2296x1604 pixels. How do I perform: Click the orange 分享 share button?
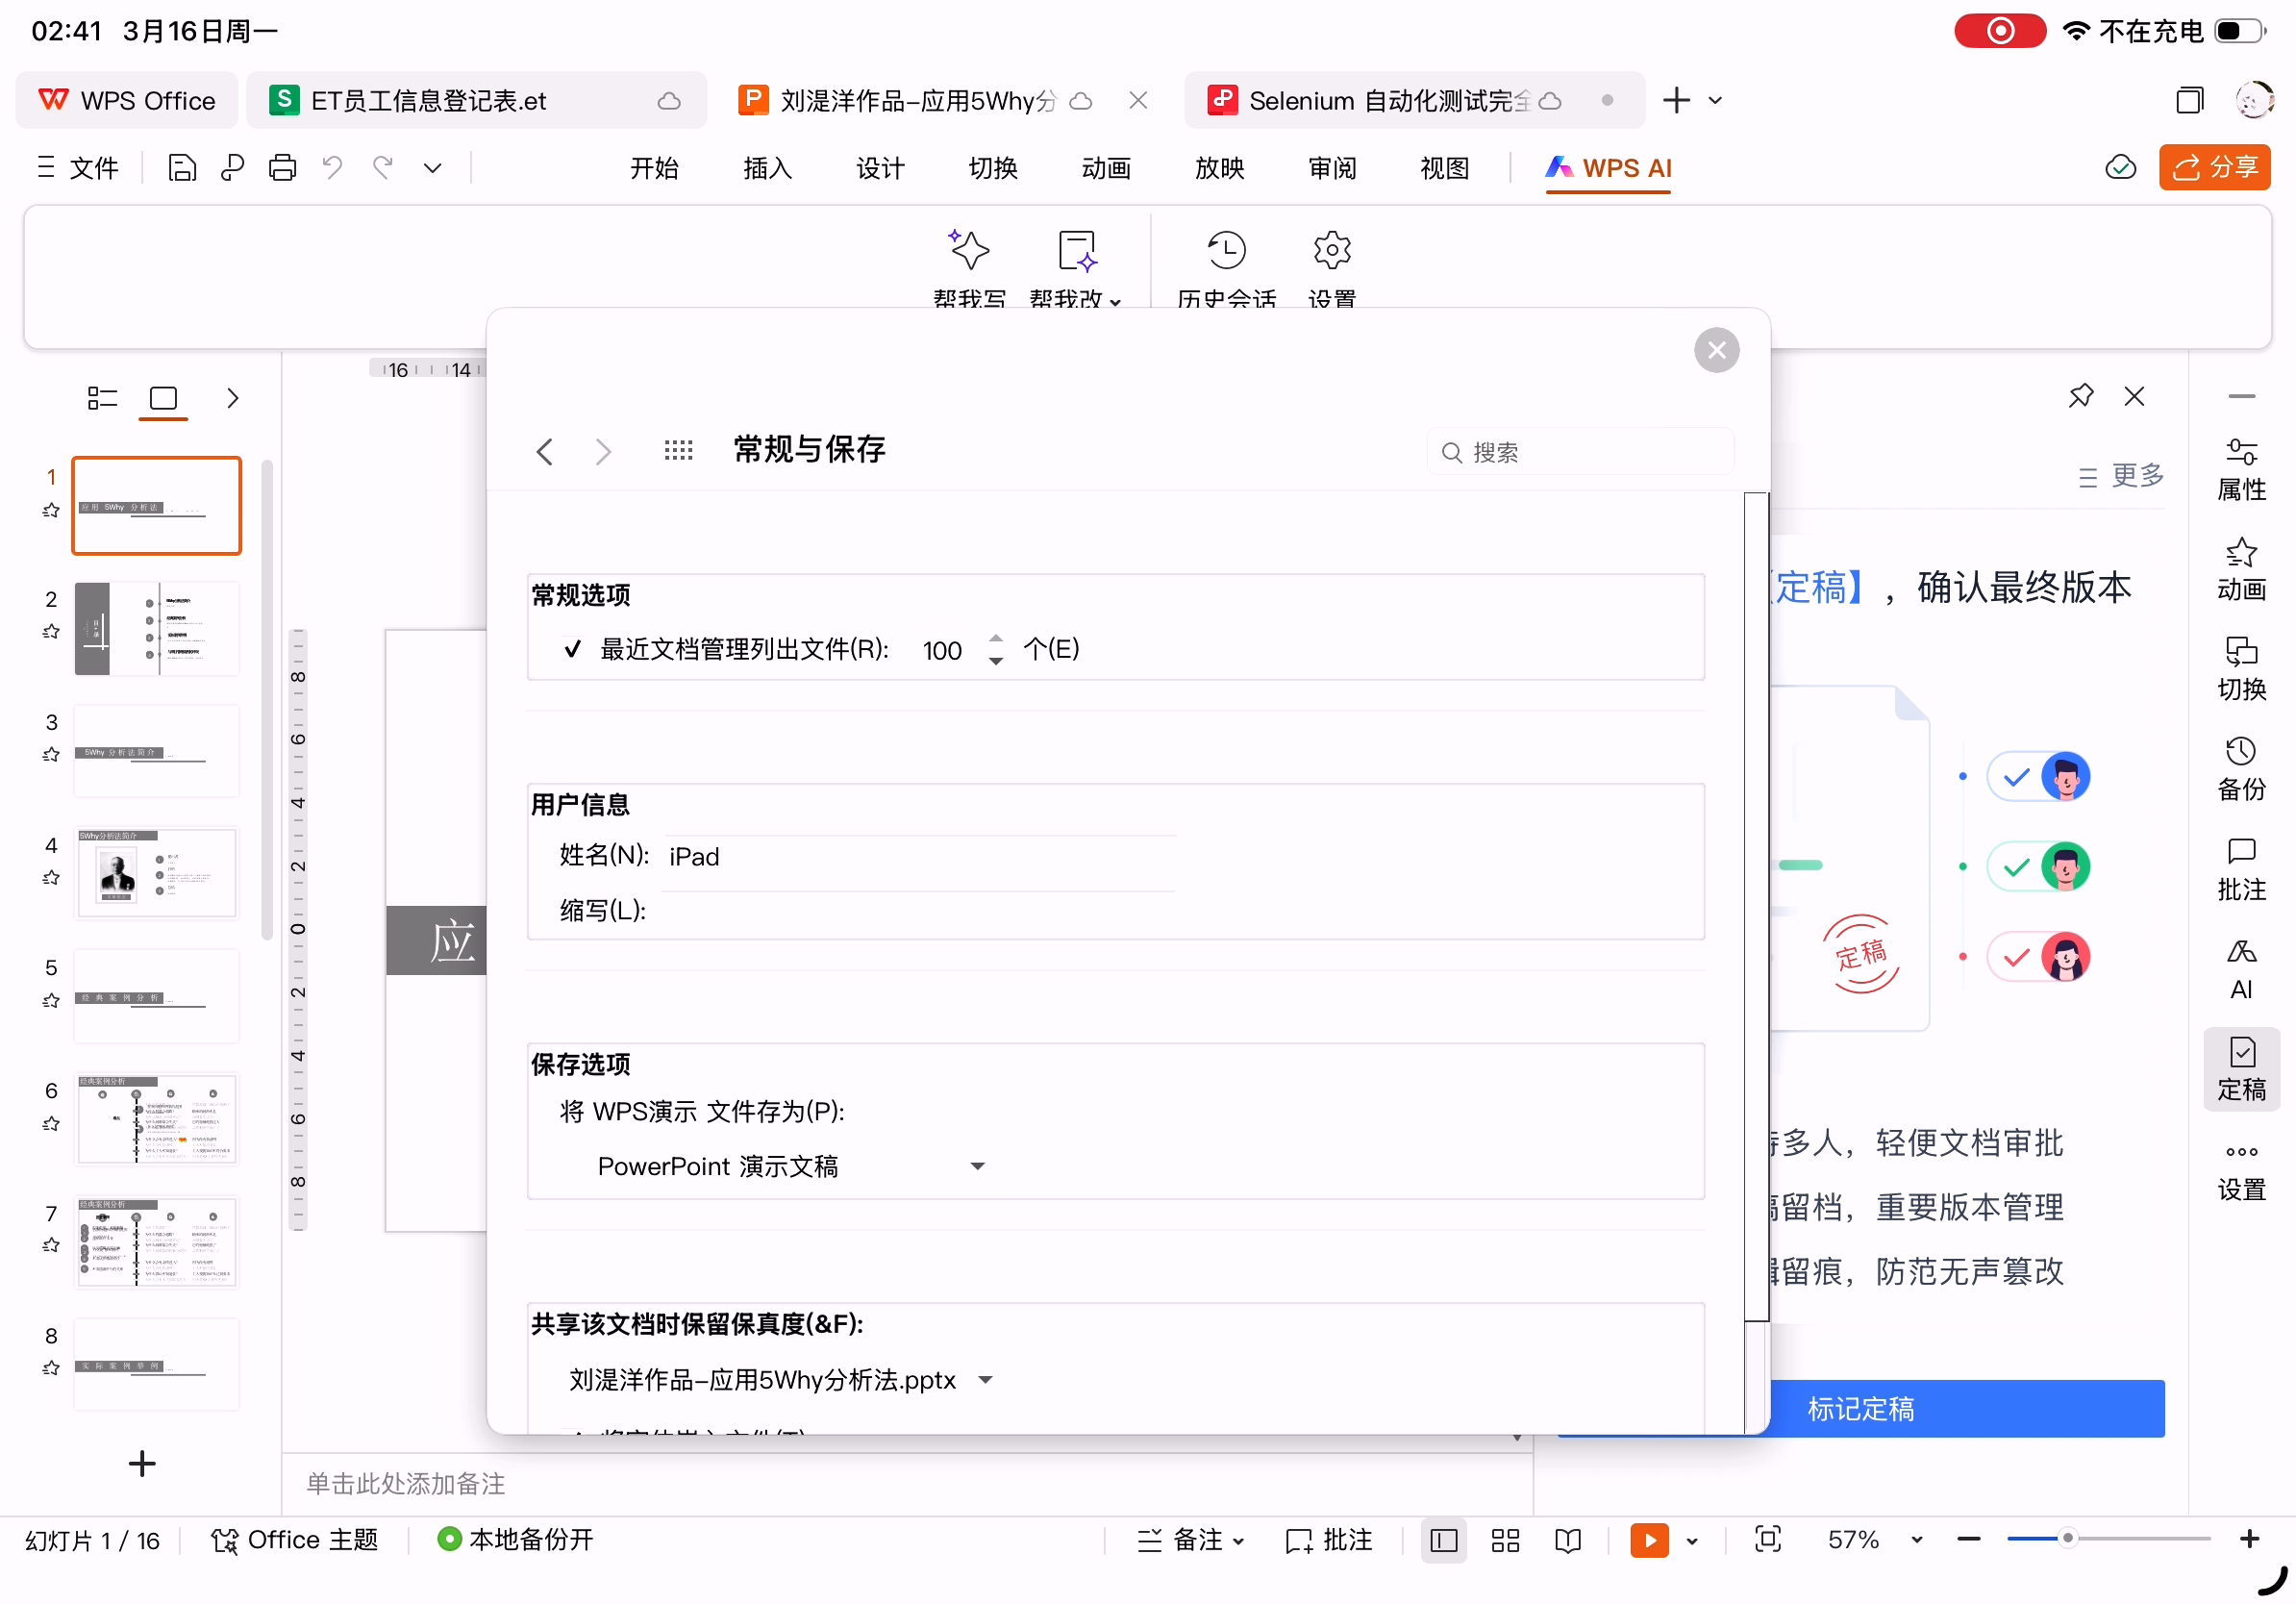click(2213, 168)
